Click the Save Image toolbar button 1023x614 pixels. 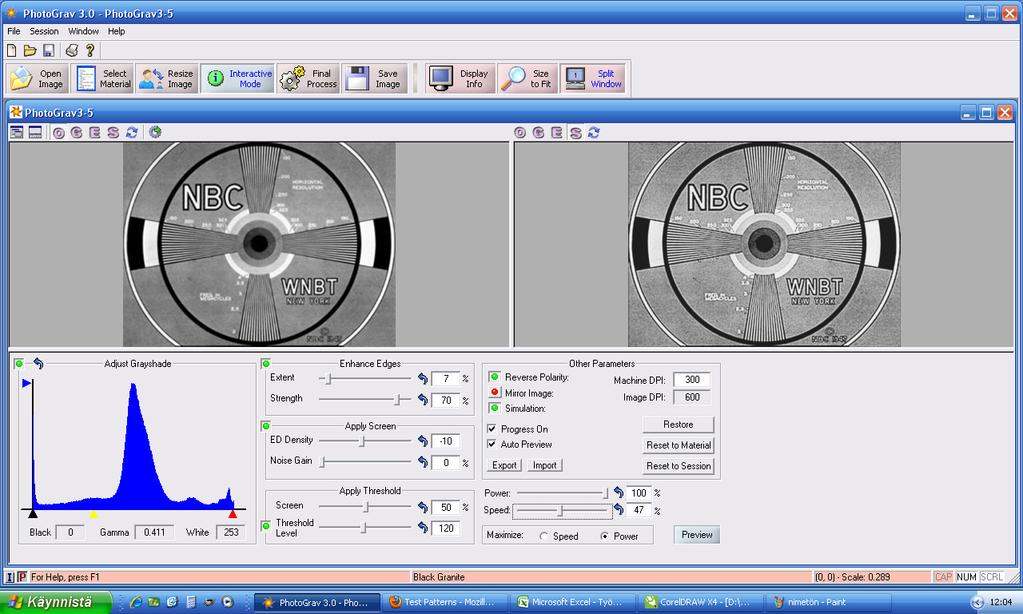tap(374, 78)
